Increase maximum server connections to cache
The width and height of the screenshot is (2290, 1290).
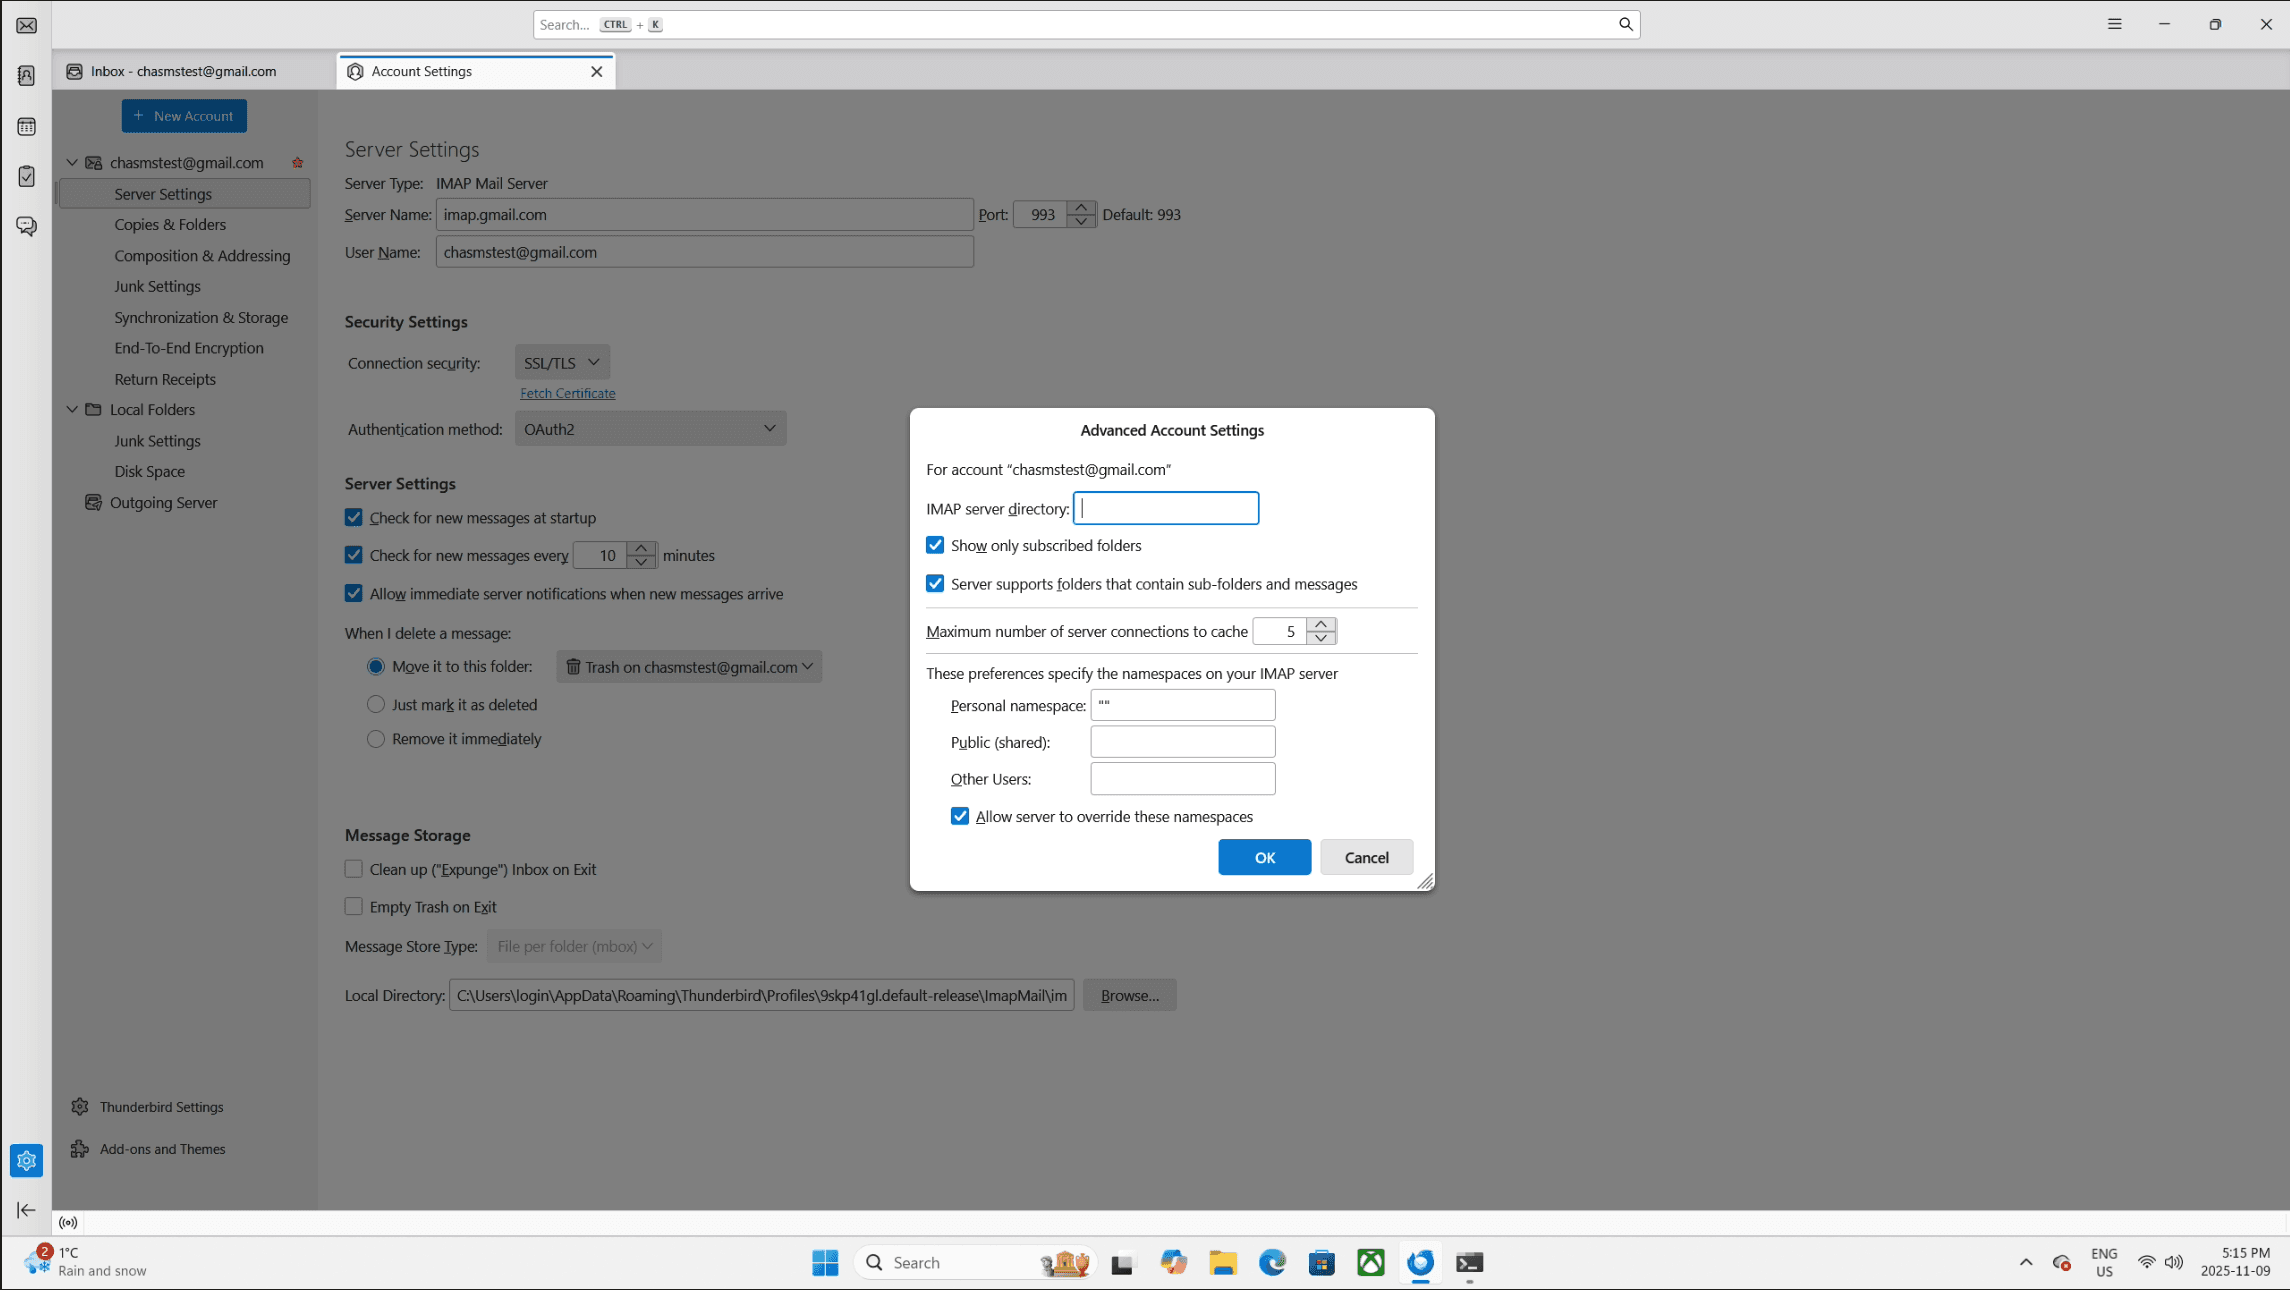[1321, 624]
